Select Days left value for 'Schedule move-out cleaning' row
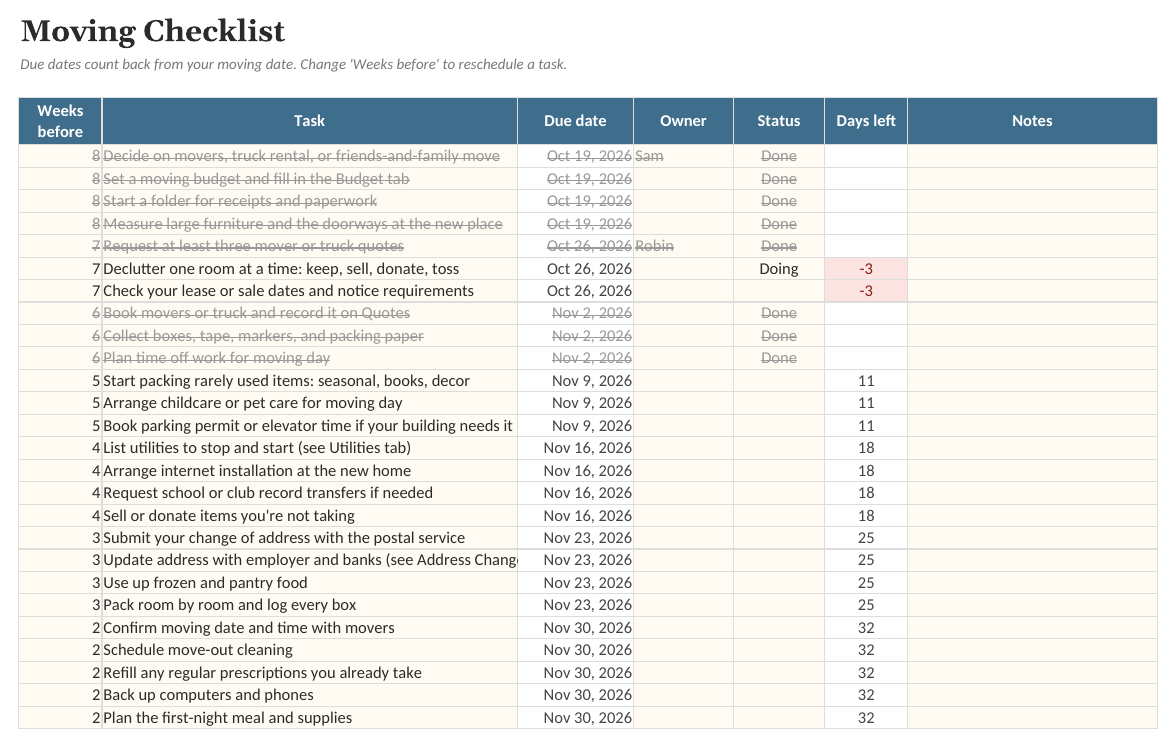 pos(866,650)
